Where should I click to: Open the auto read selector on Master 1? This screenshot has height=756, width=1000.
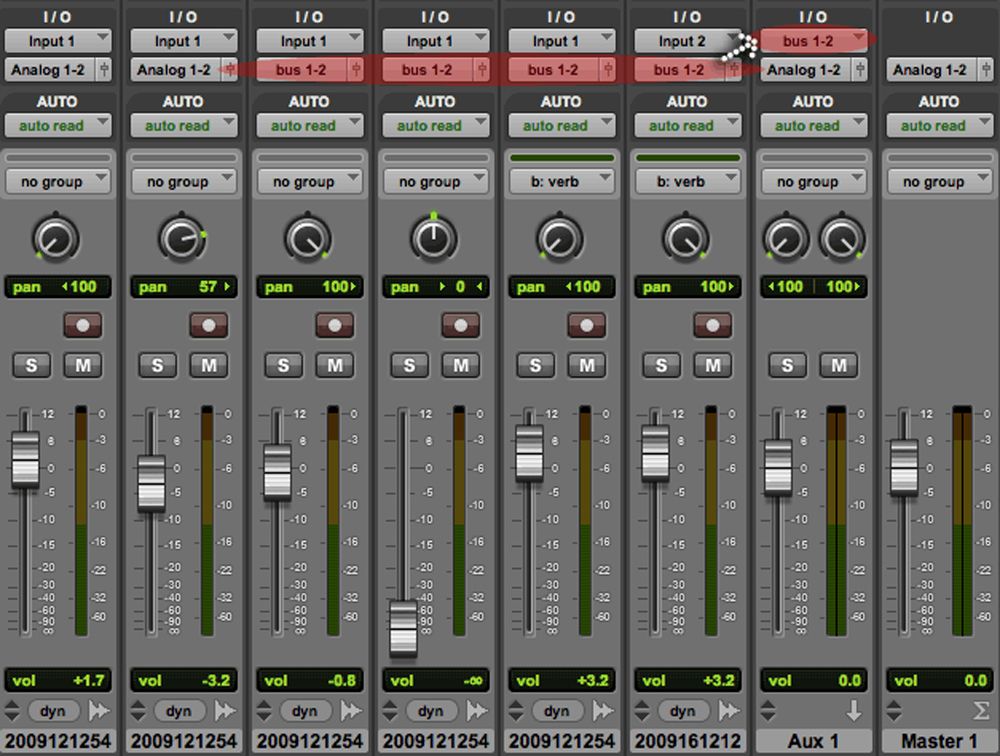940,125
